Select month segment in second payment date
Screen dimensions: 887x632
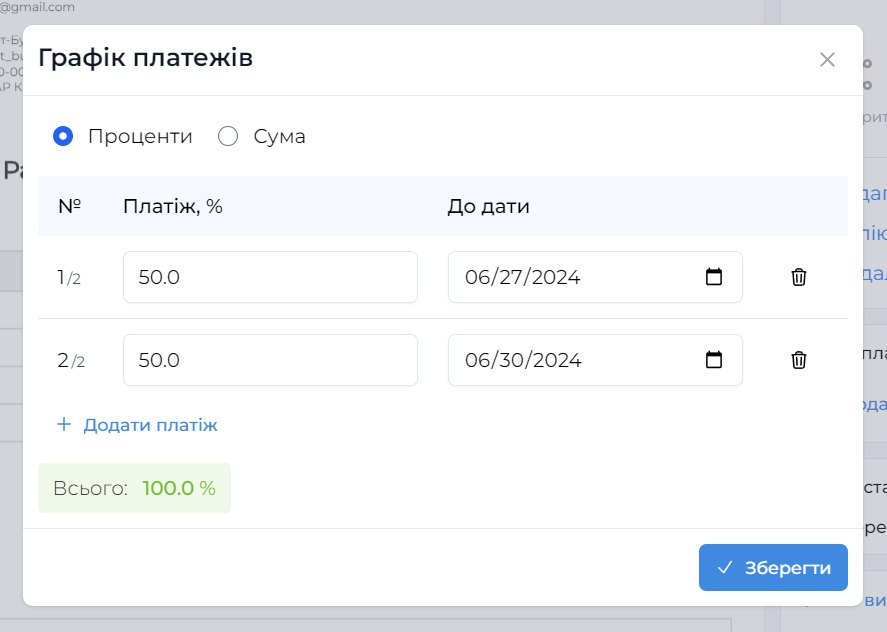coord(475,360)
